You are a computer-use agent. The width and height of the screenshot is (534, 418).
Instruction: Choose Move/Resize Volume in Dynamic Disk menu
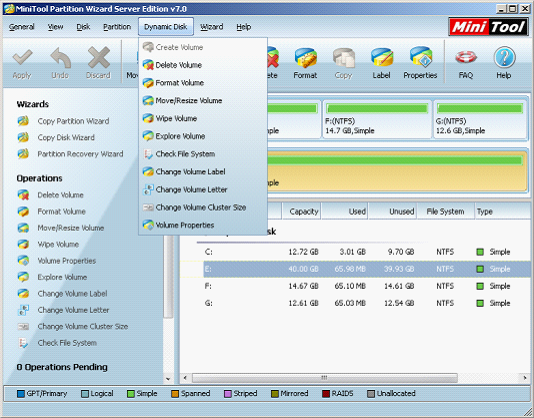203,100
